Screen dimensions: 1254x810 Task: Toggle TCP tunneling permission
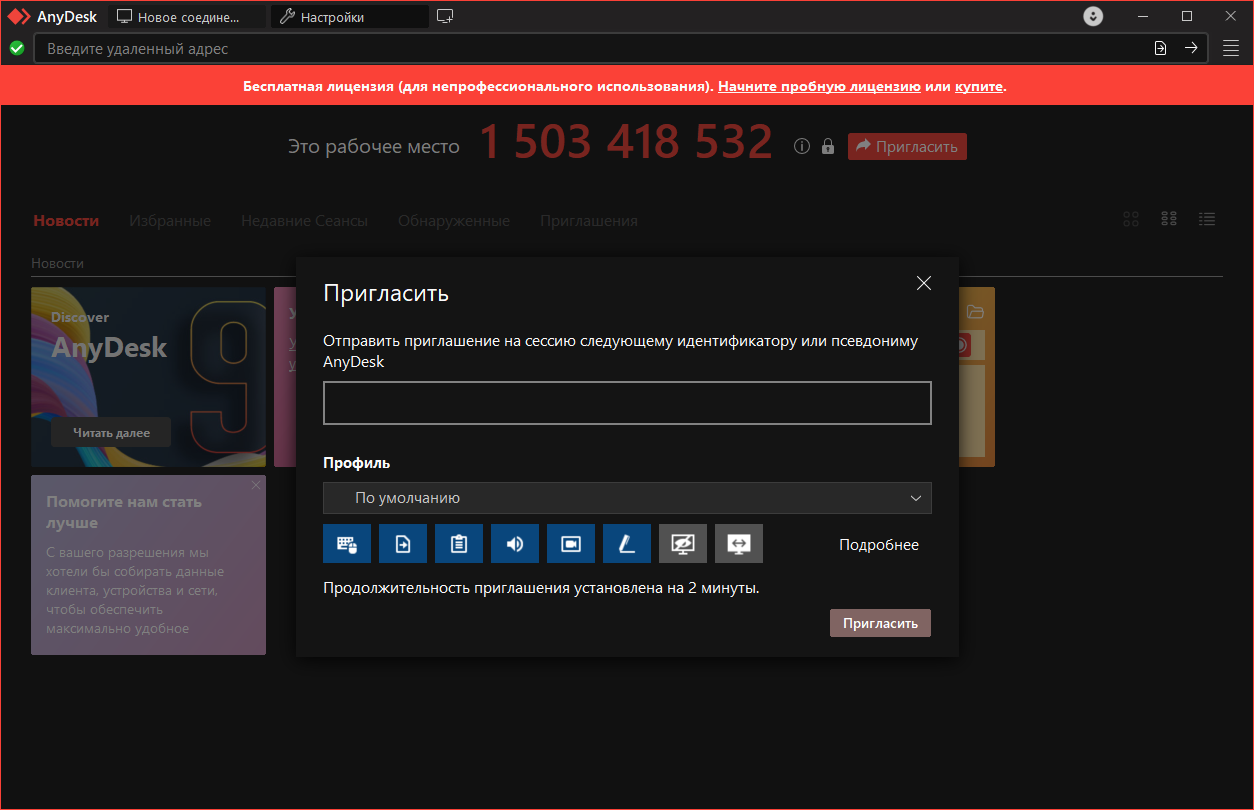[739, 544]
